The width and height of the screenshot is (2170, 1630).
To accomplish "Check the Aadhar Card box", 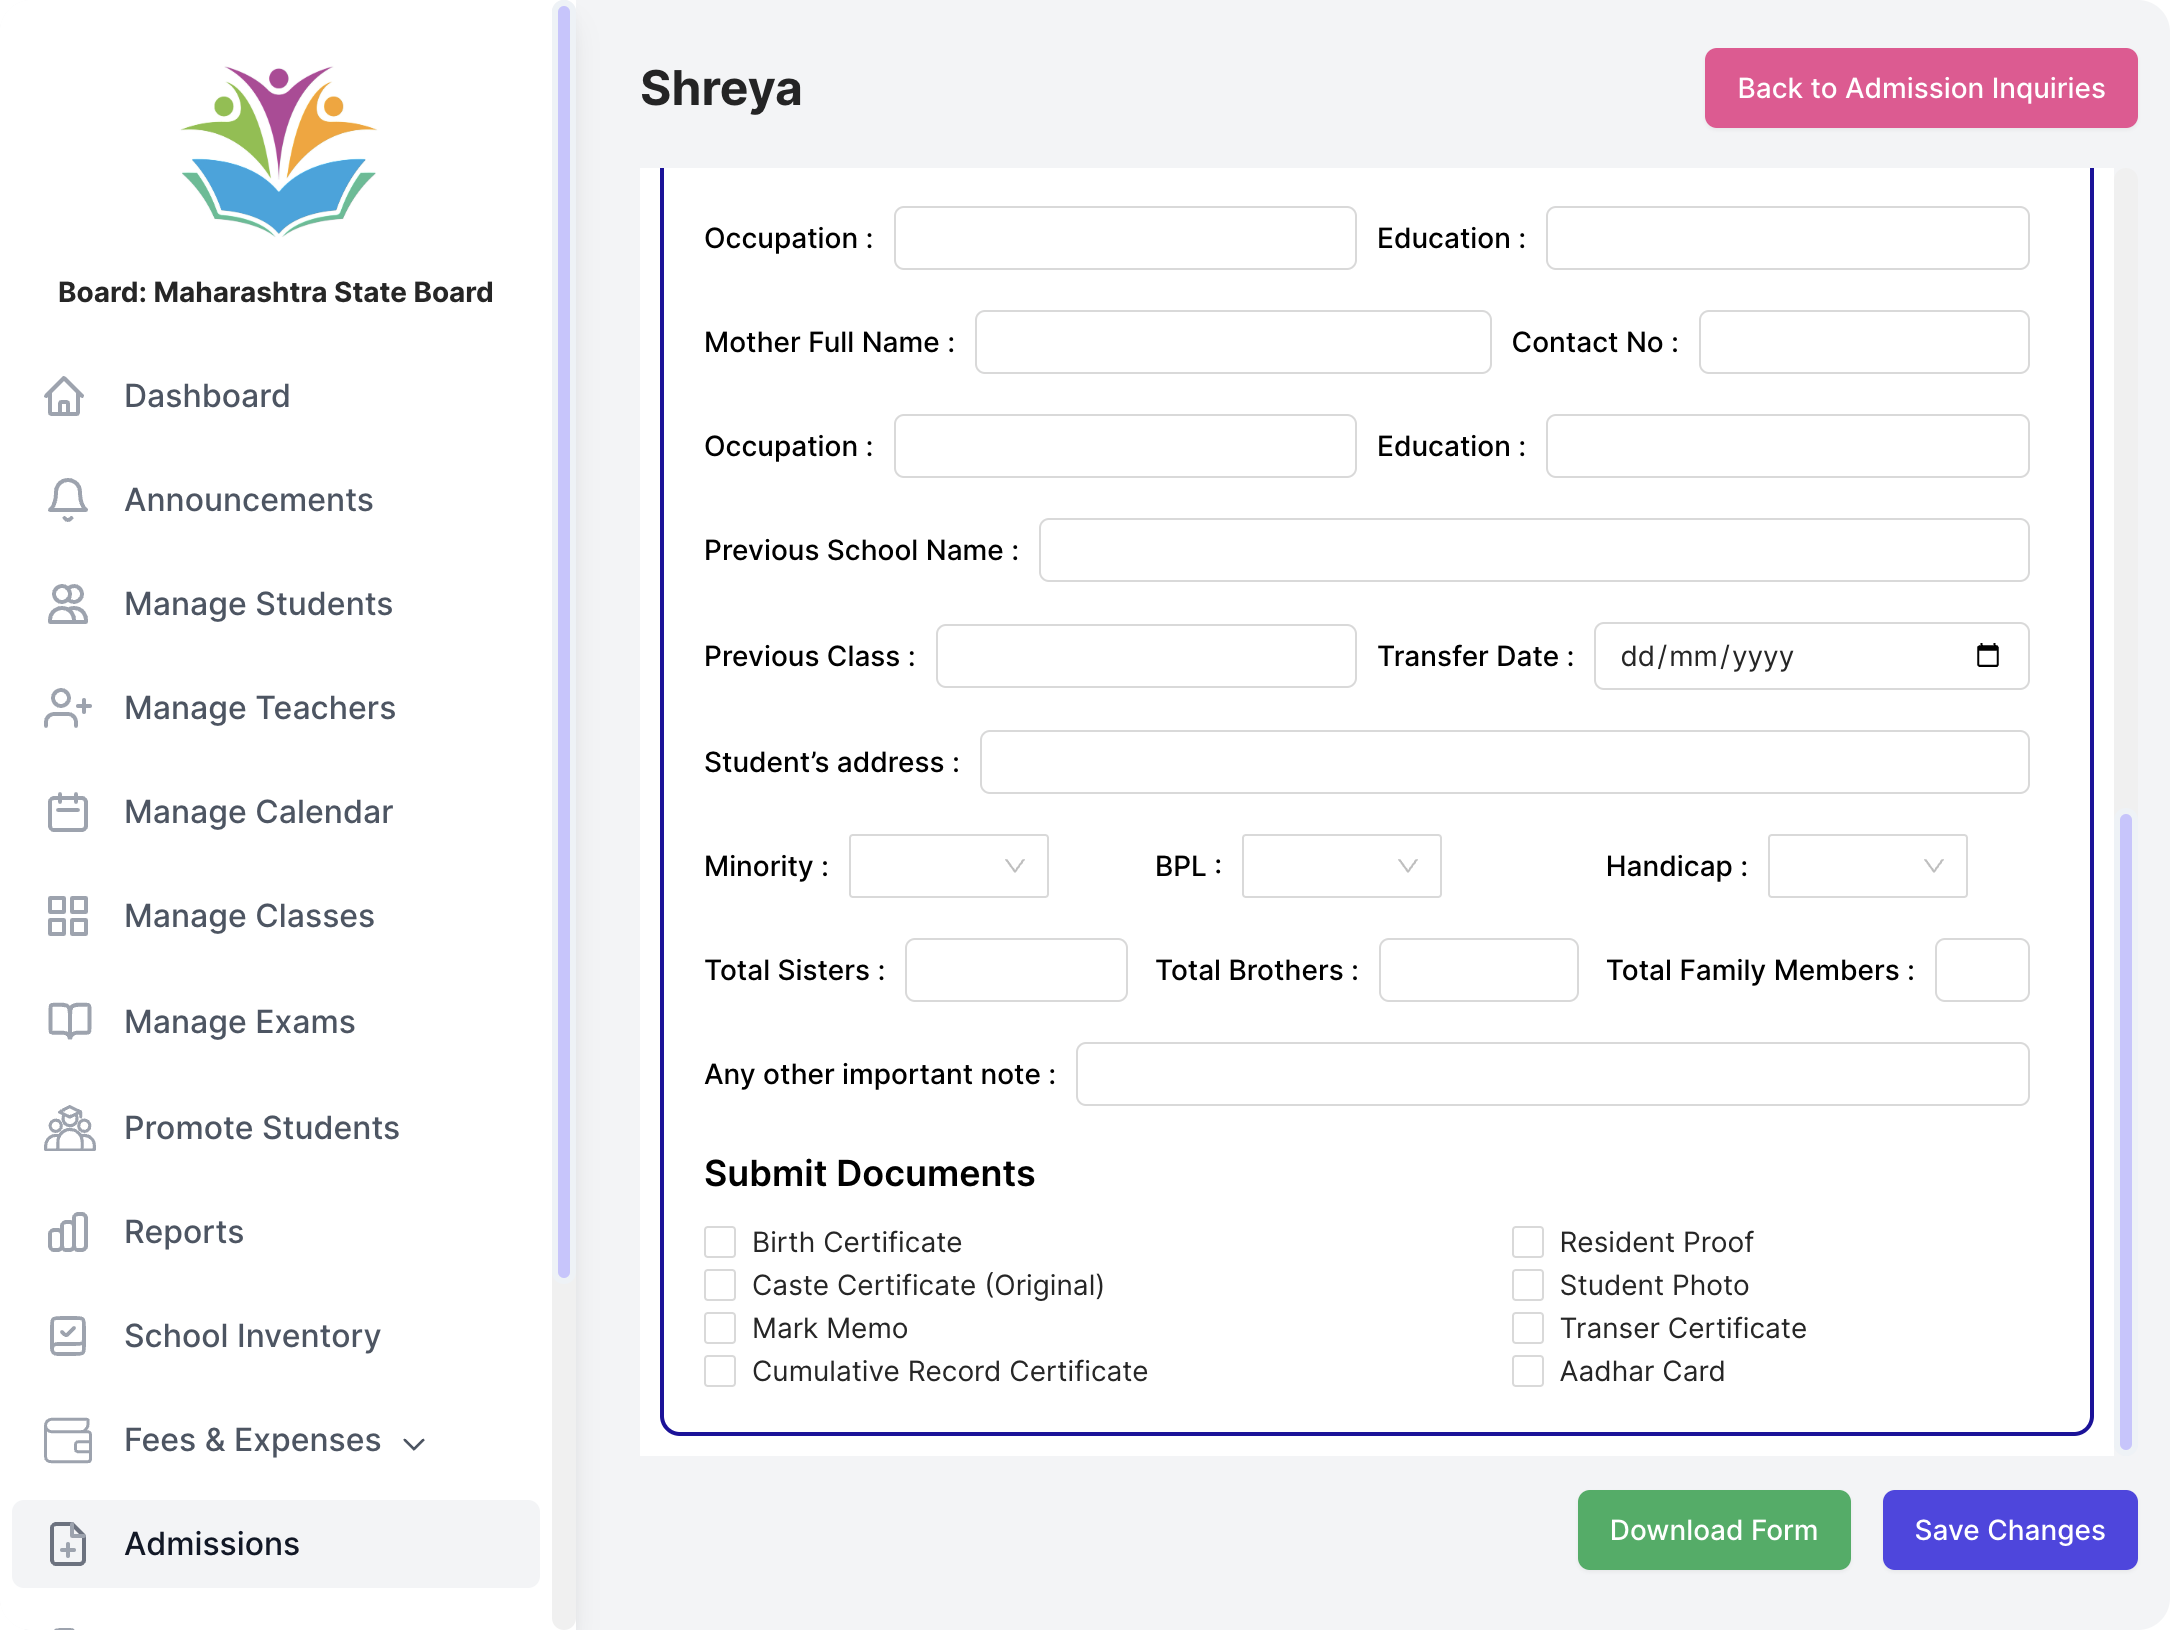I will click(x=1528, y=1371).
